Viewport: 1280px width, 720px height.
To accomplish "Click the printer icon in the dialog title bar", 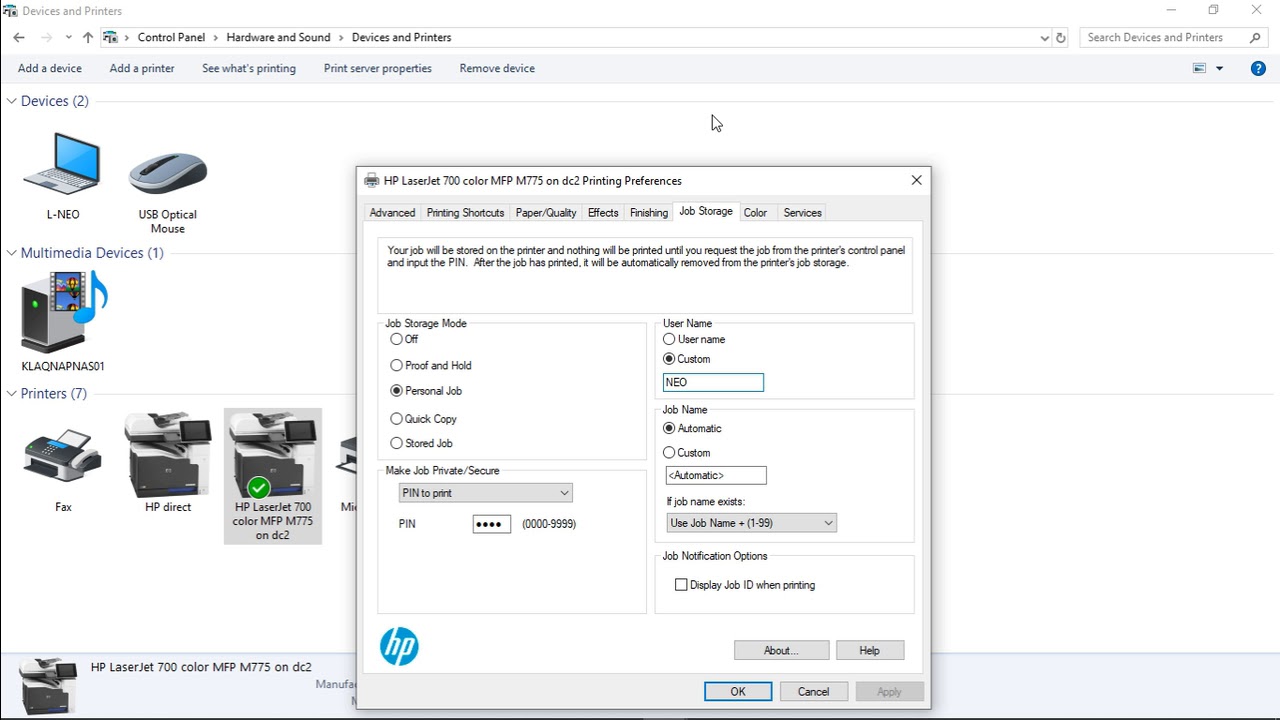I will (372, 181).
